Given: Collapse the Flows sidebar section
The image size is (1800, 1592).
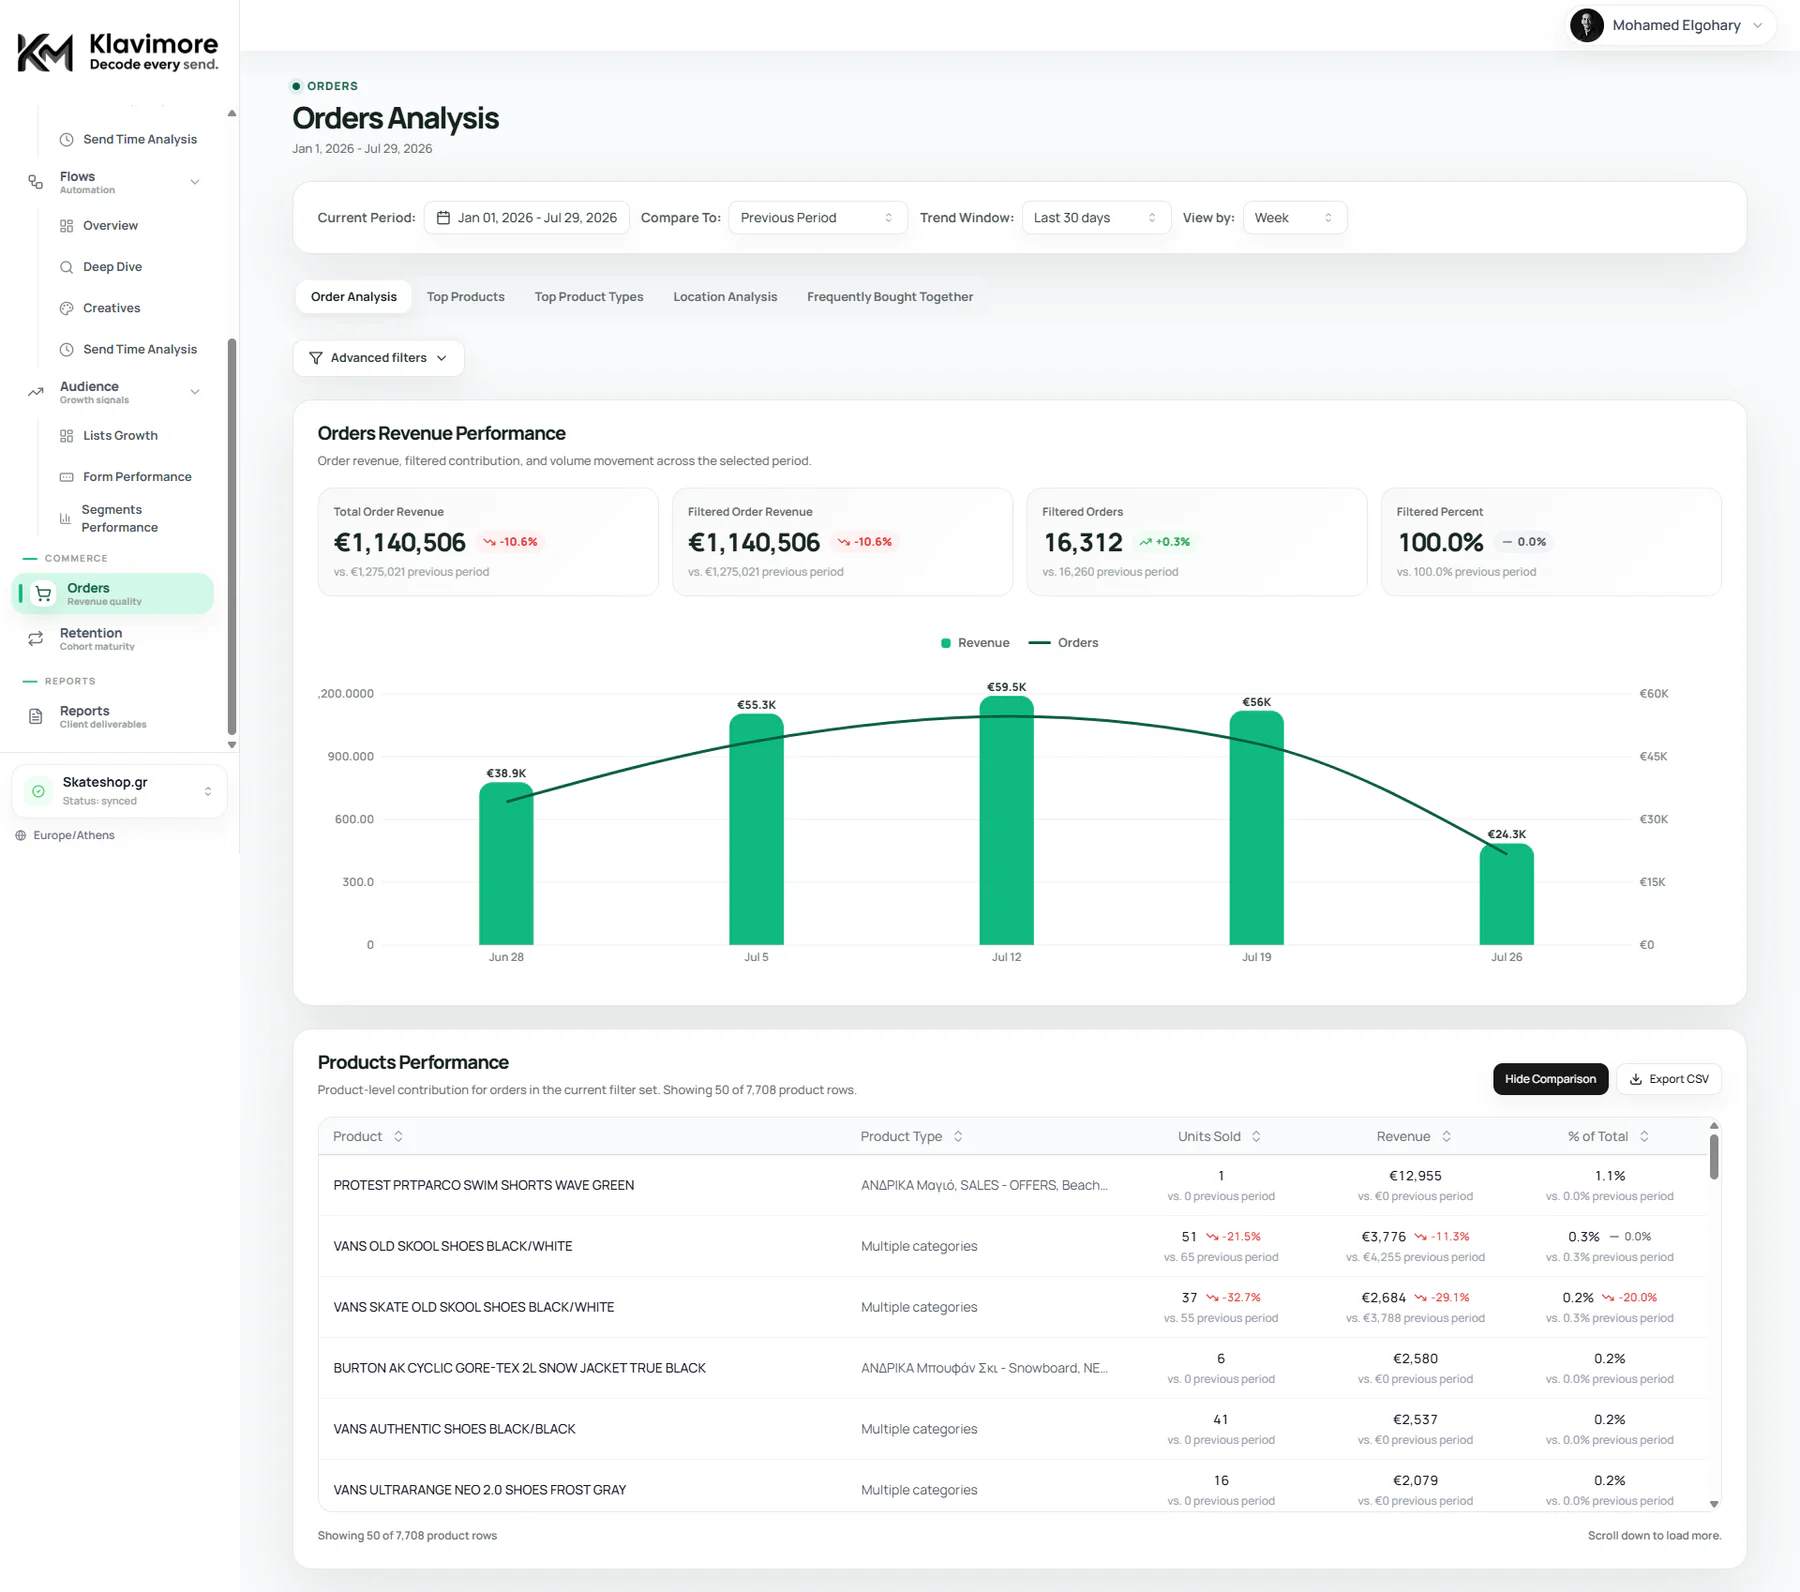Looking at the screenshot, I should [195, 182].
